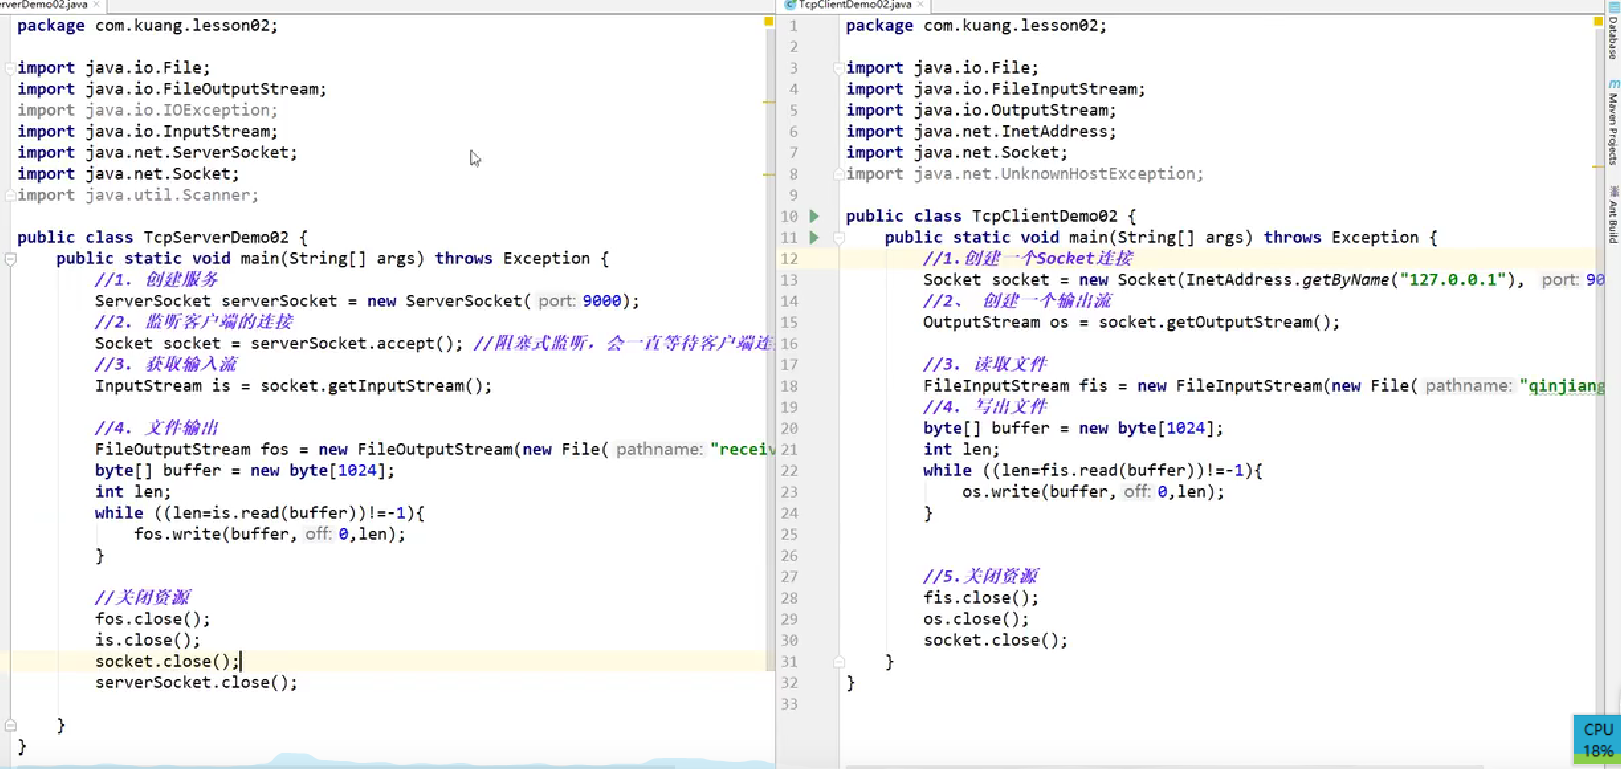Click greyed 'import java.io.IOException;' line
The height and width of the screenshot is (769, 1621).
(x=147, y=110)
